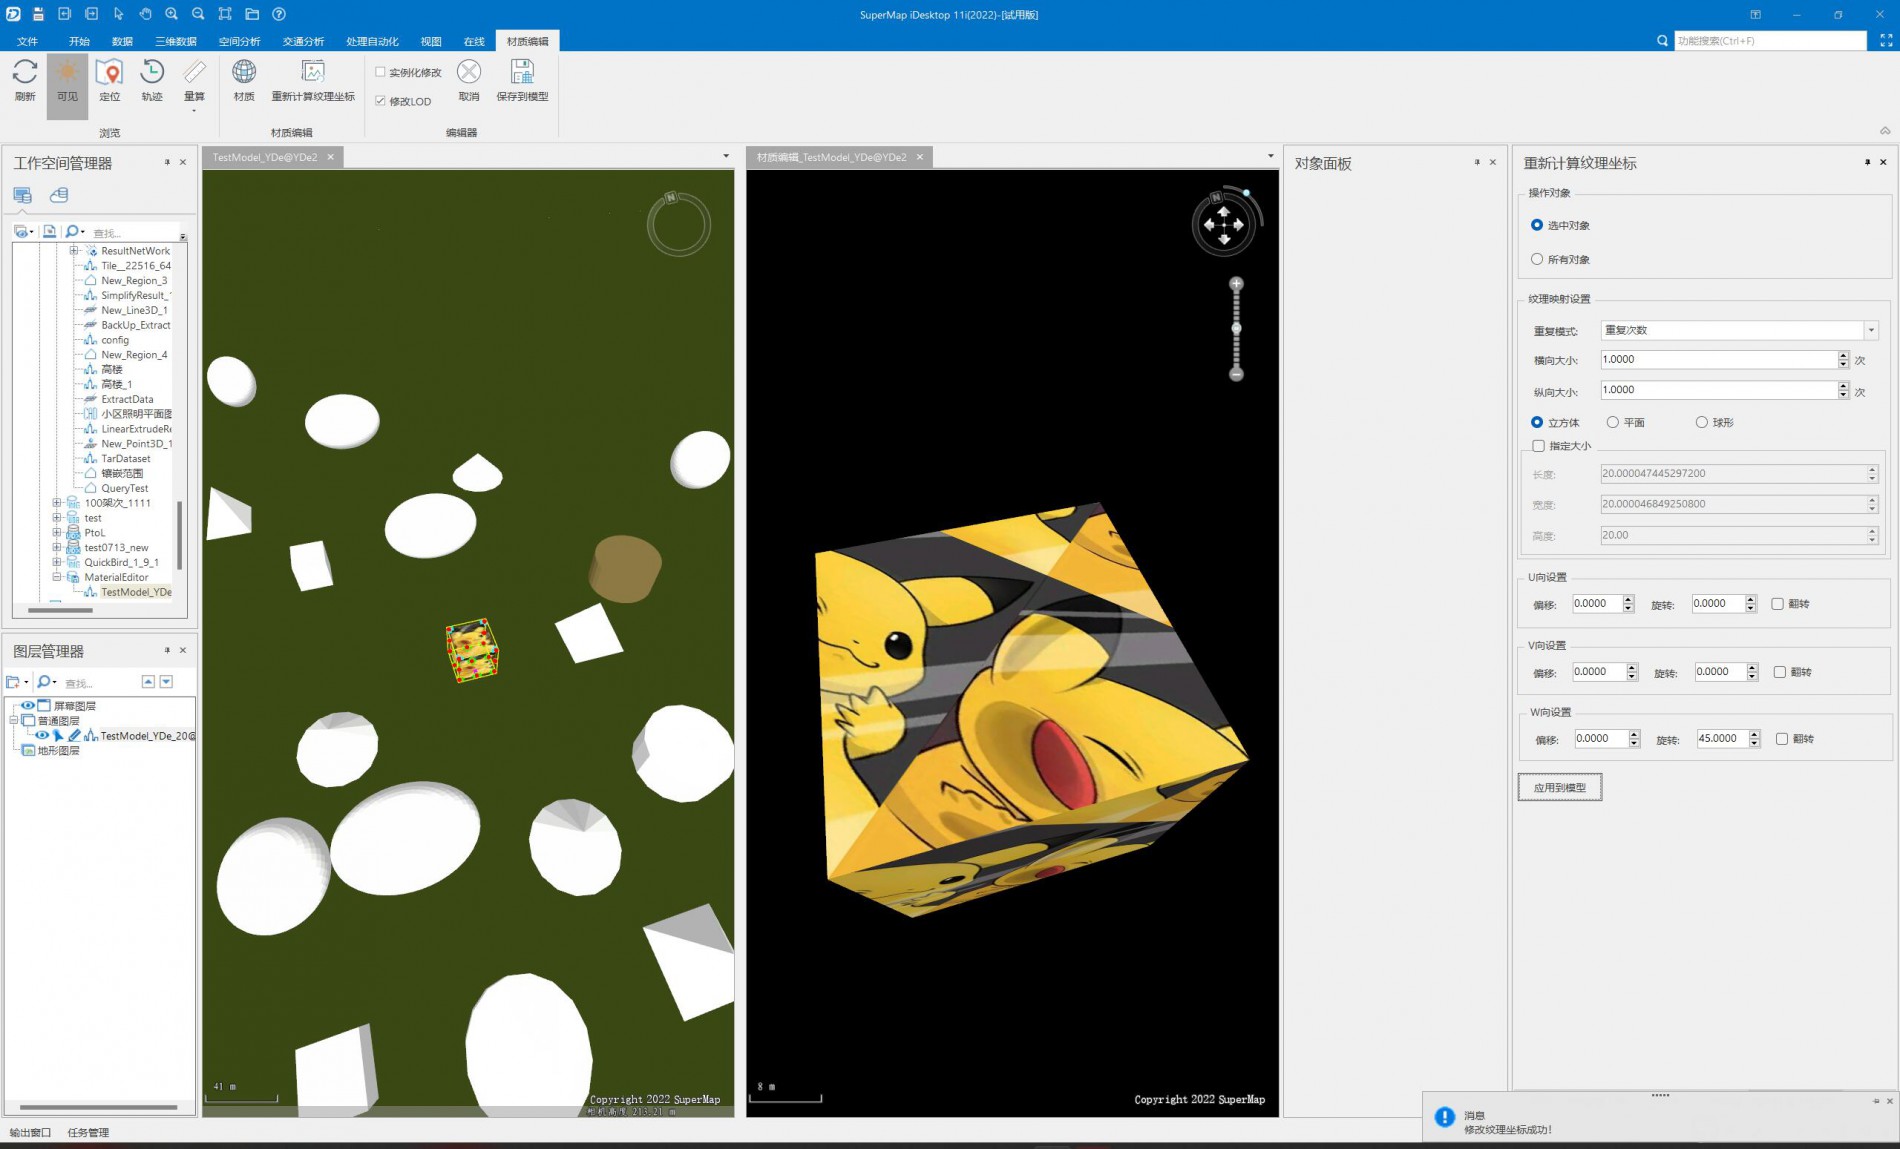Click the open folder icon in quick toolbar
This screenshot has height=1149, width=1900.
252,14
